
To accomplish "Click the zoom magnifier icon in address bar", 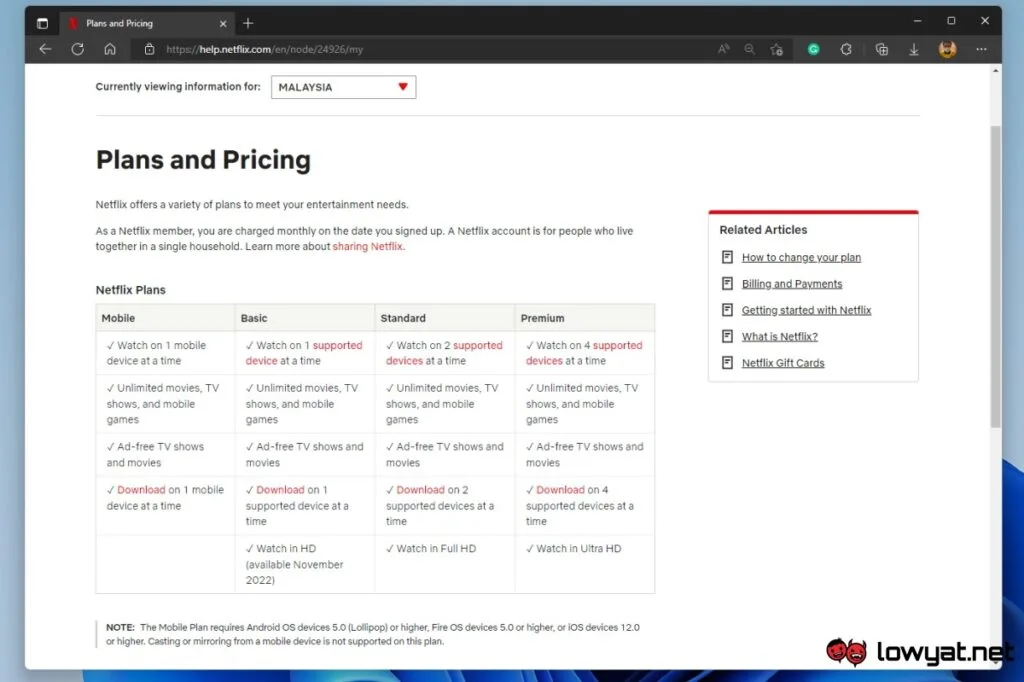I will (x=750, y=49).
